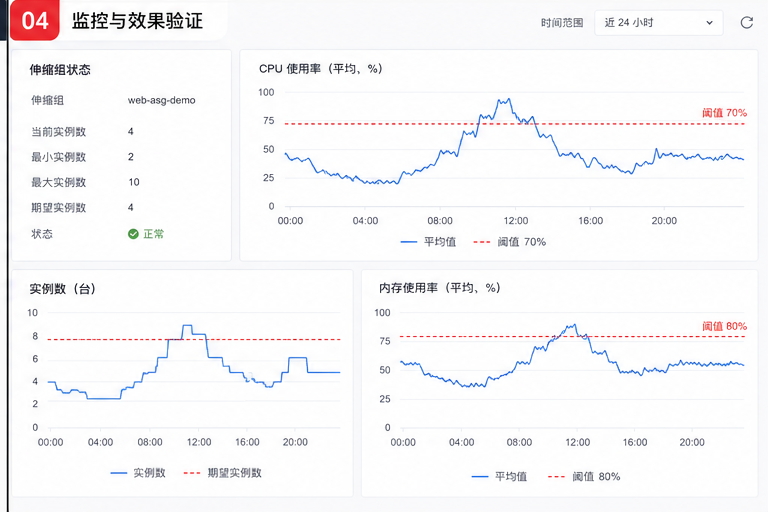Click the 状态 label in status panel

42,234
